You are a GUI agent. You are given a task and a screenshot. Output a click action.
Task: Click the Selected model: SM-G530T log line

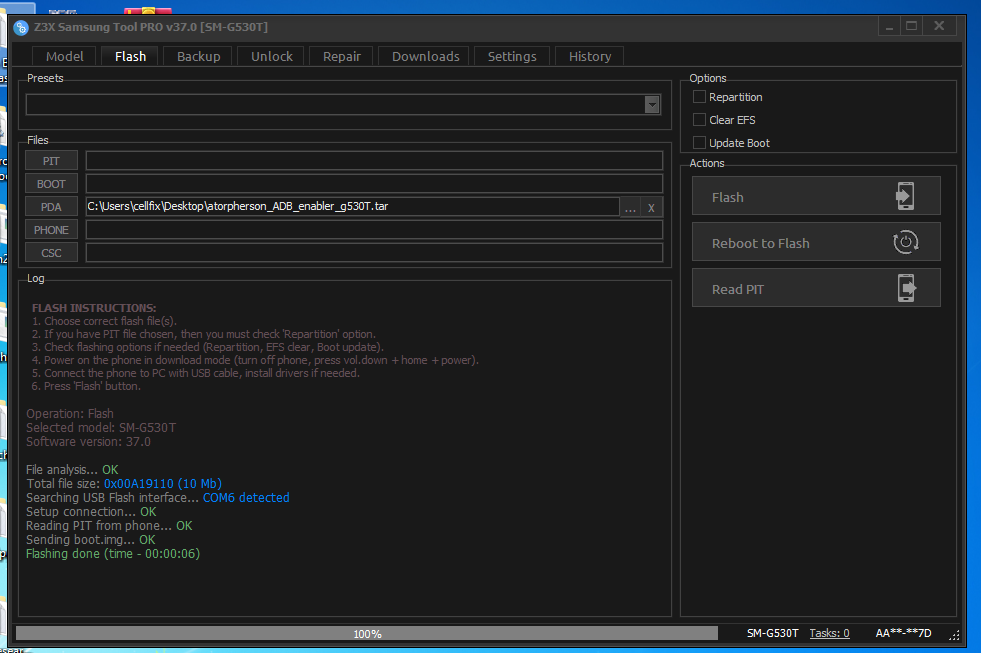tap(101, 428)
